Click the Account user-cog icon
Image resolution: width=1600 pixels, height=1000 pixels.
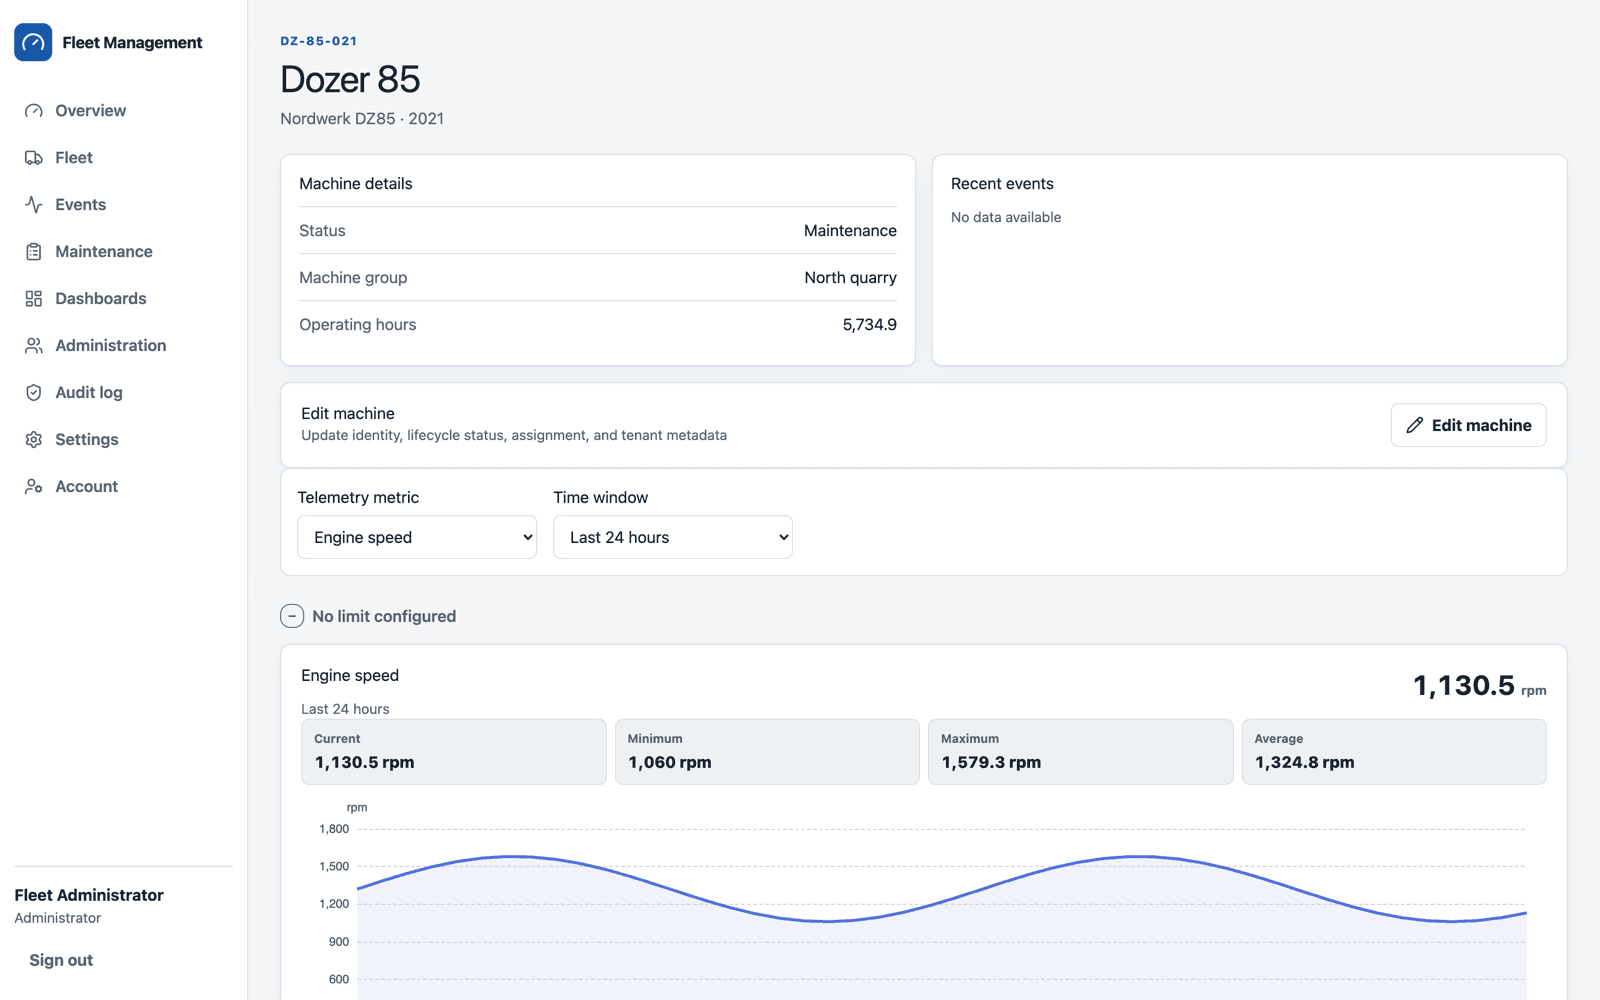tap(34, 487)
